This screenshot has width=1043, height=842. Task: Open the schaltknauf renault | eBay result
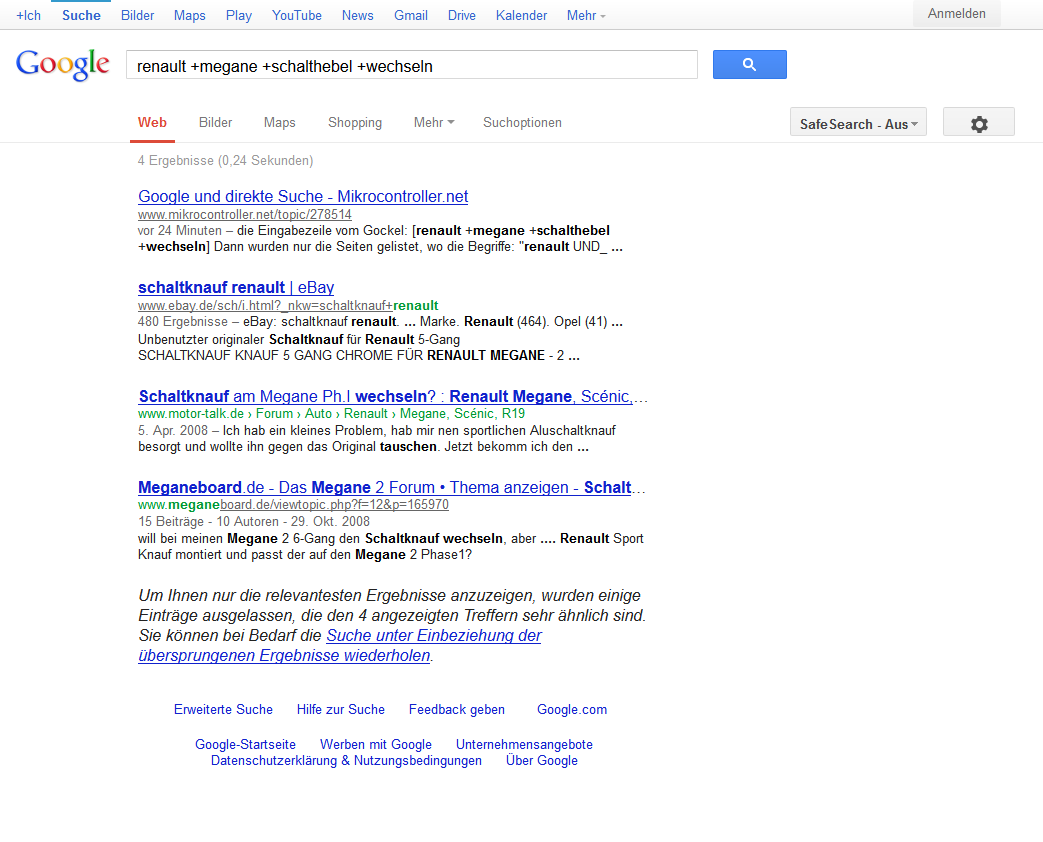click(x=236, y=287)
